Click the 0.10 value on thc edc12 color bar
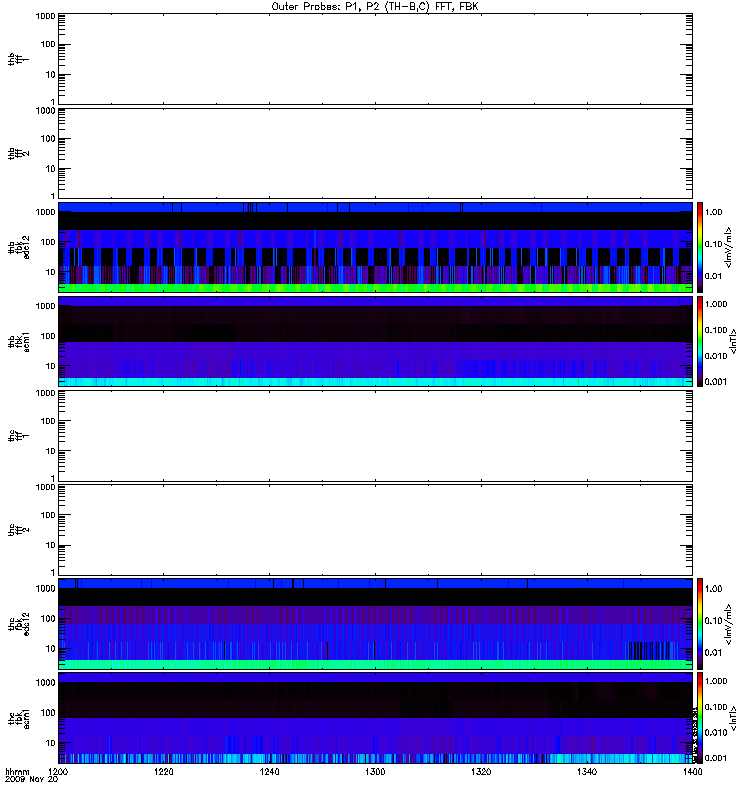The image size is (750, 800). click(x=713, y=620)
